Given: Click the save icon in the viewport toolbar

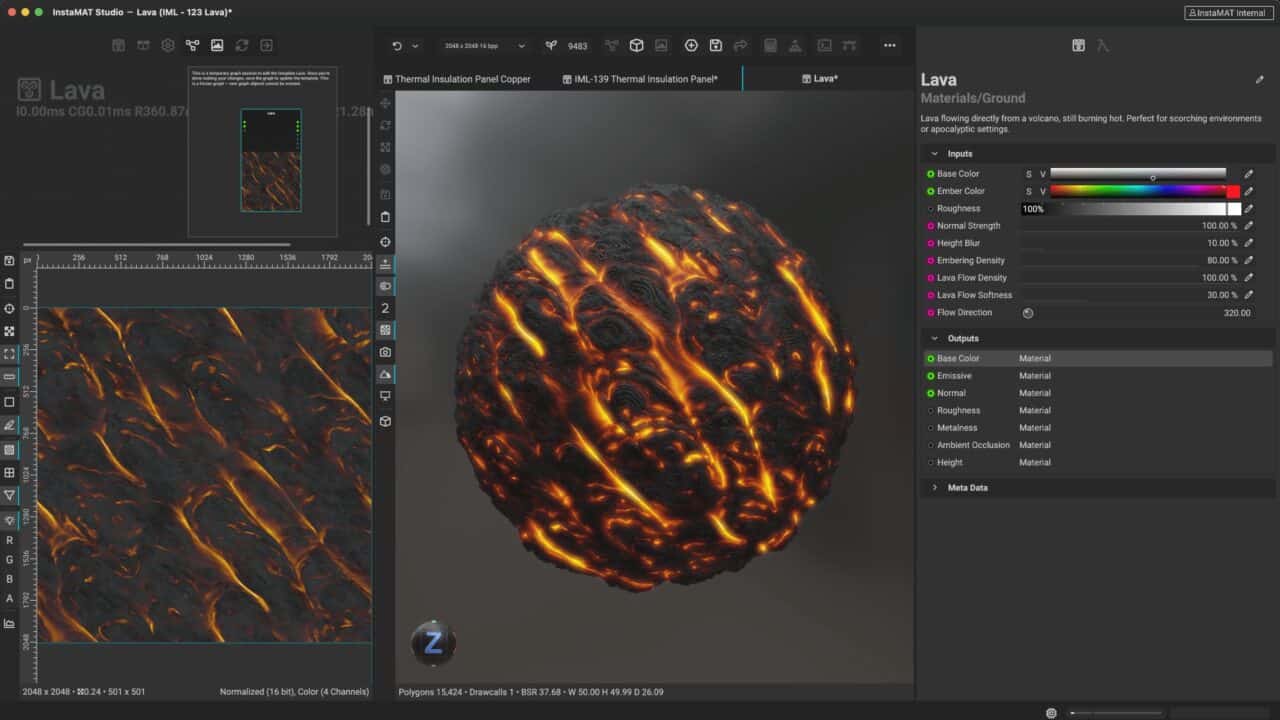Looking at the screenshot, I should 716,46.
